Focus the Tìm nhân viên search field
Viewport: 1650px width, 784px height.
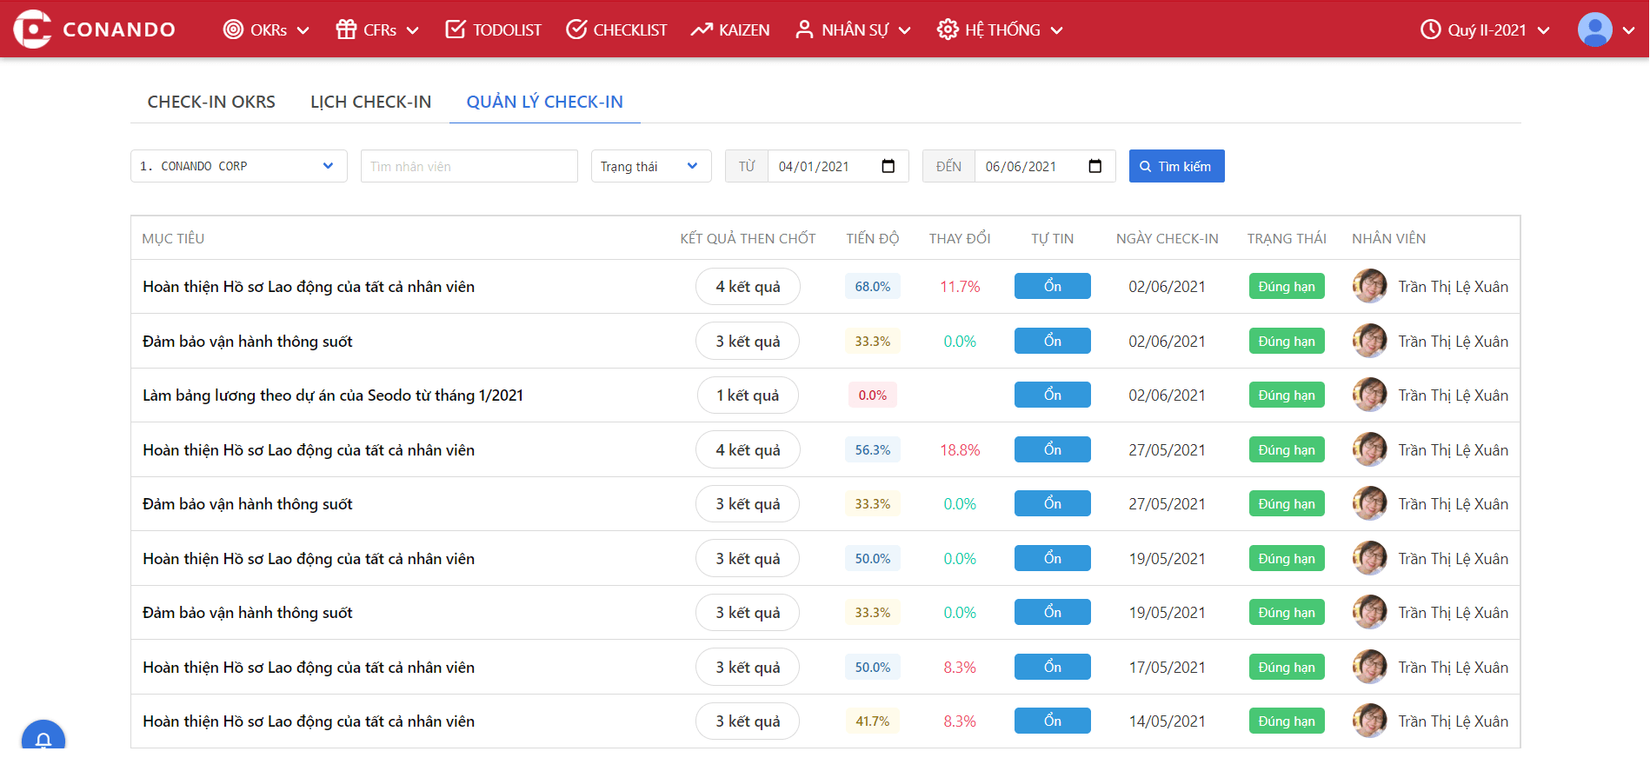coord(468,166)
